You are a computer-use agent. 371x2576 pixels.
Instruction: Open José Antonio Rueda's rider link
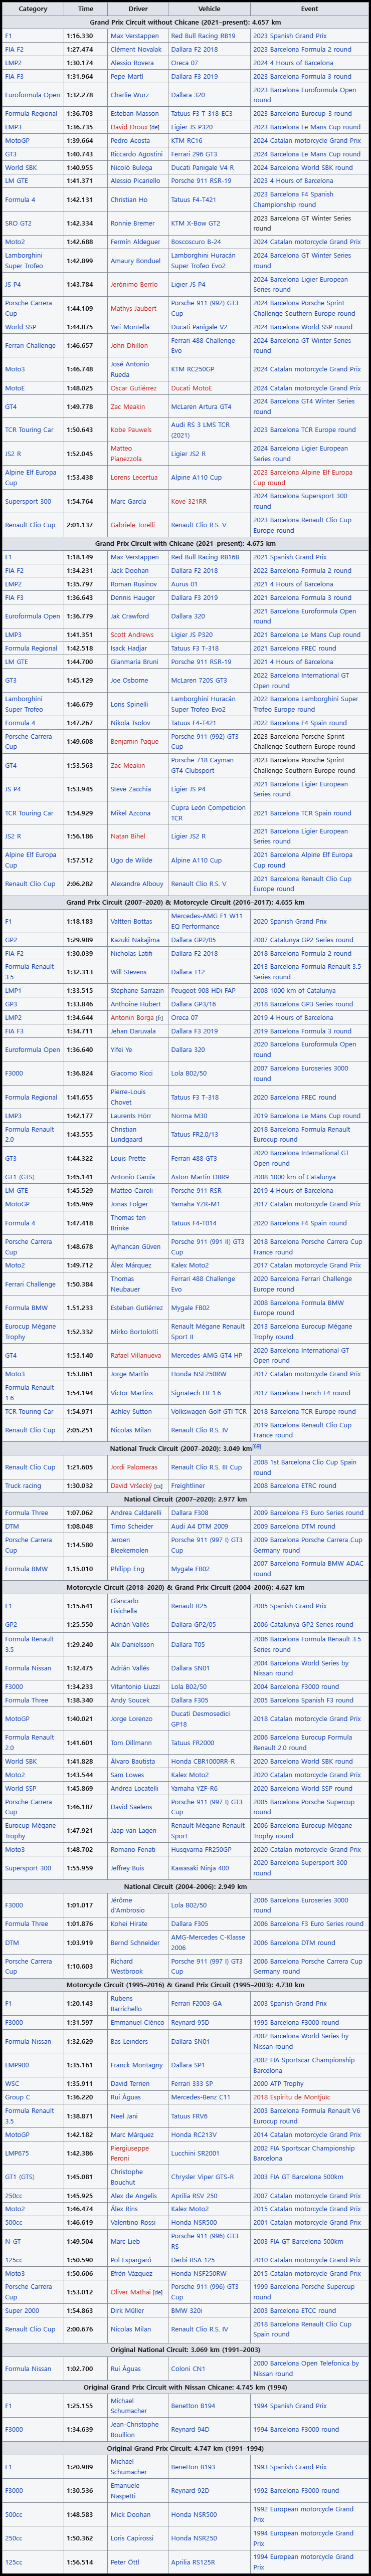[130, 369]
